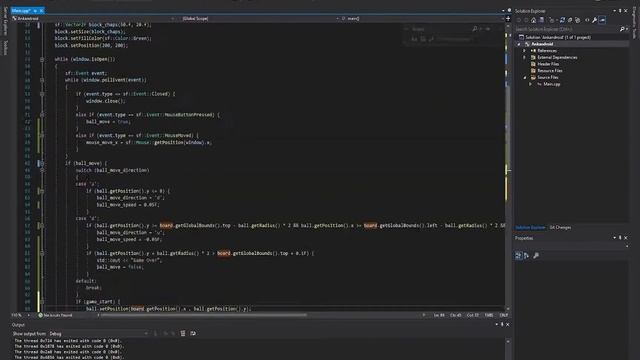Collapse the if Event::Closed code block
Screen dimensions: 640x360
[42, 94]
